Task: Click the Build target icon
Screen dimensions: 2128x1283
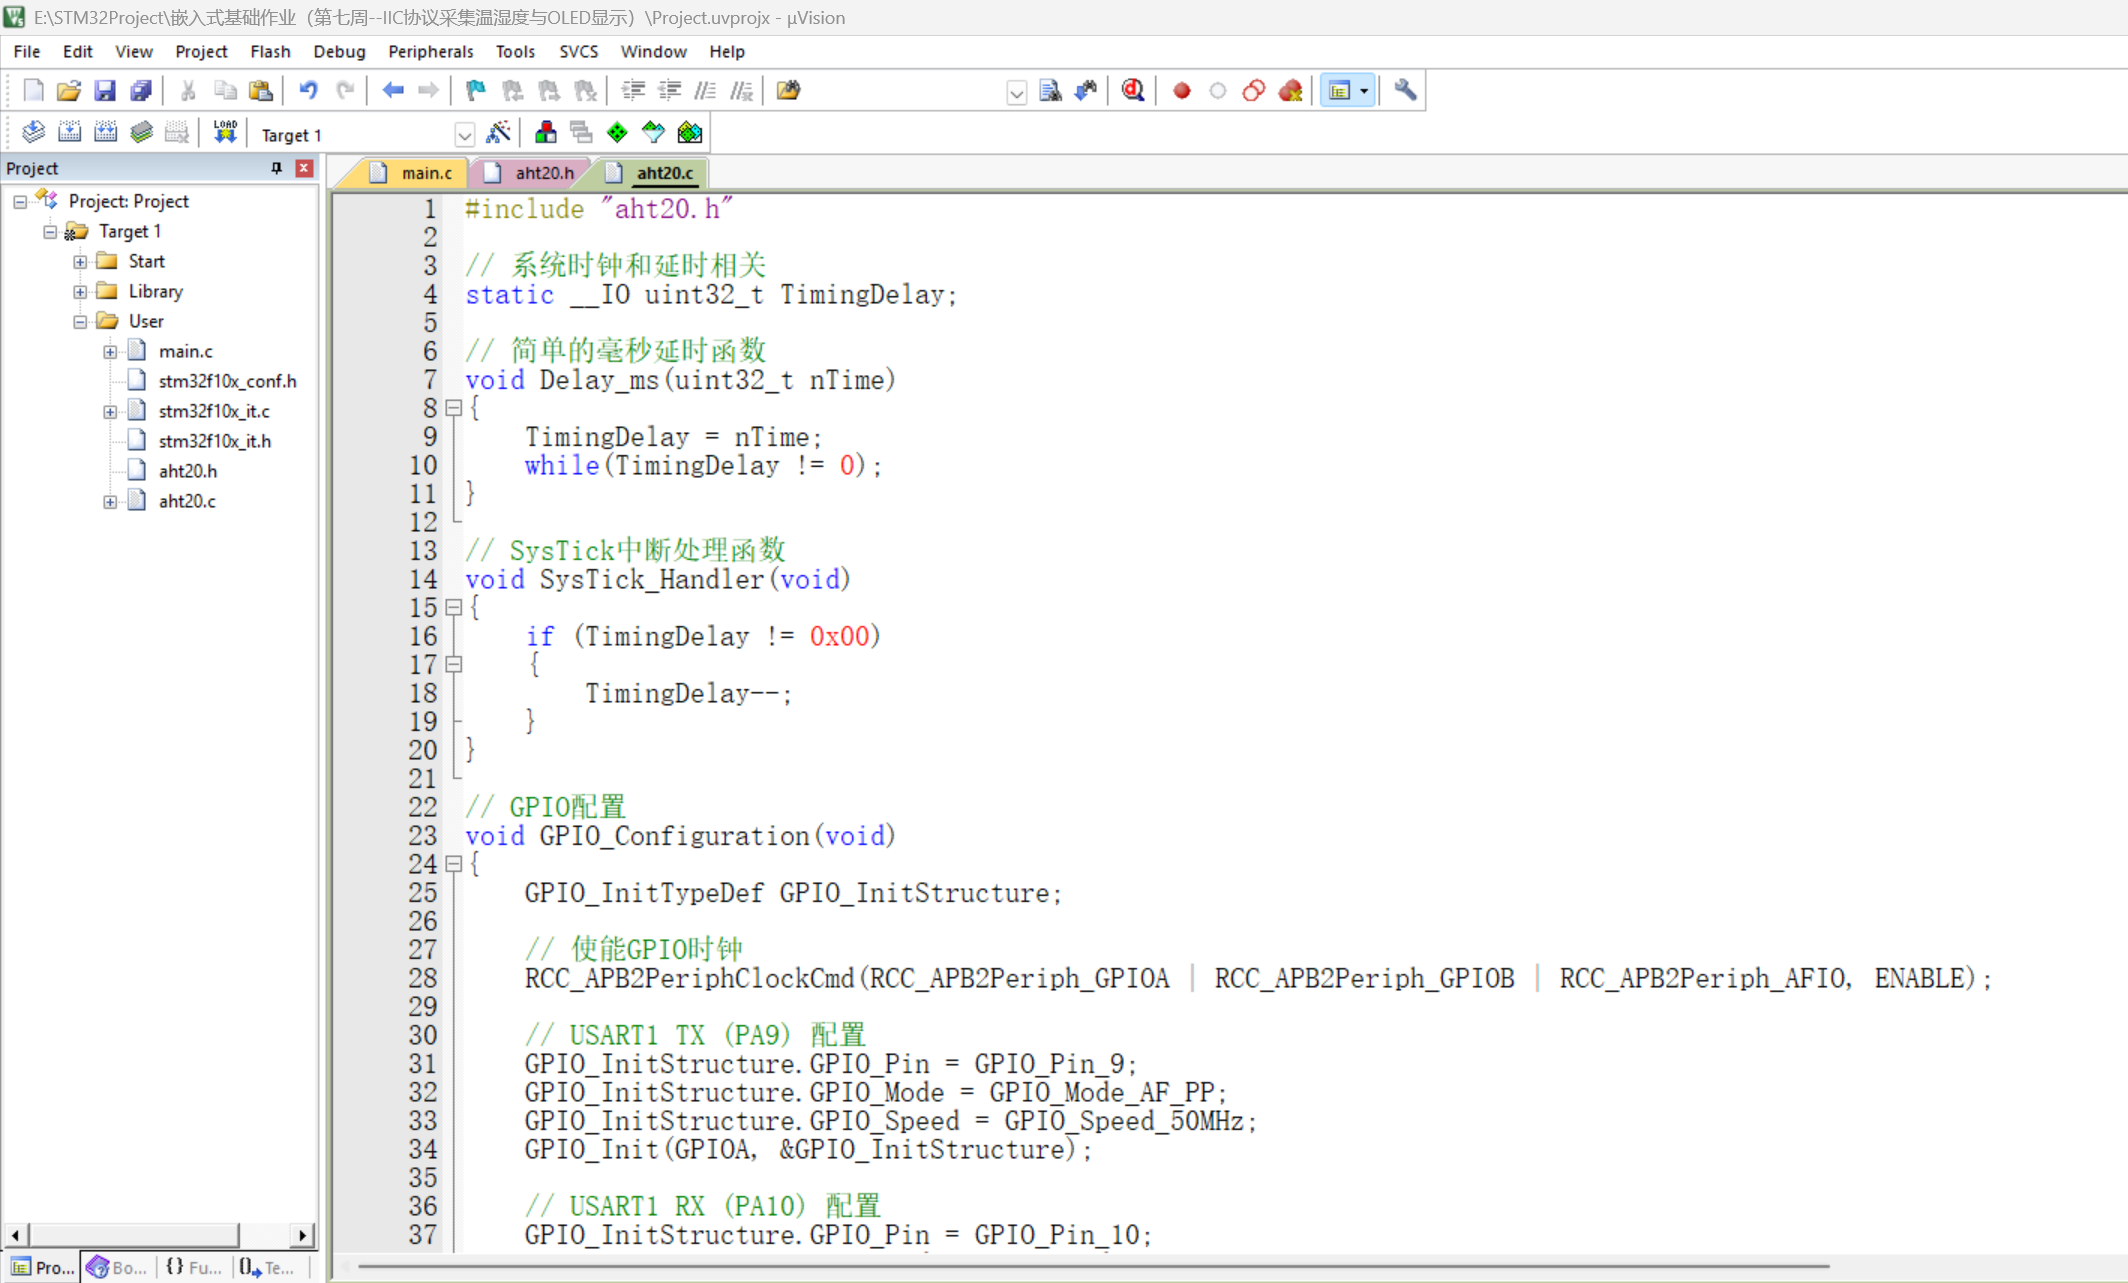Action: tap(69, 133)
